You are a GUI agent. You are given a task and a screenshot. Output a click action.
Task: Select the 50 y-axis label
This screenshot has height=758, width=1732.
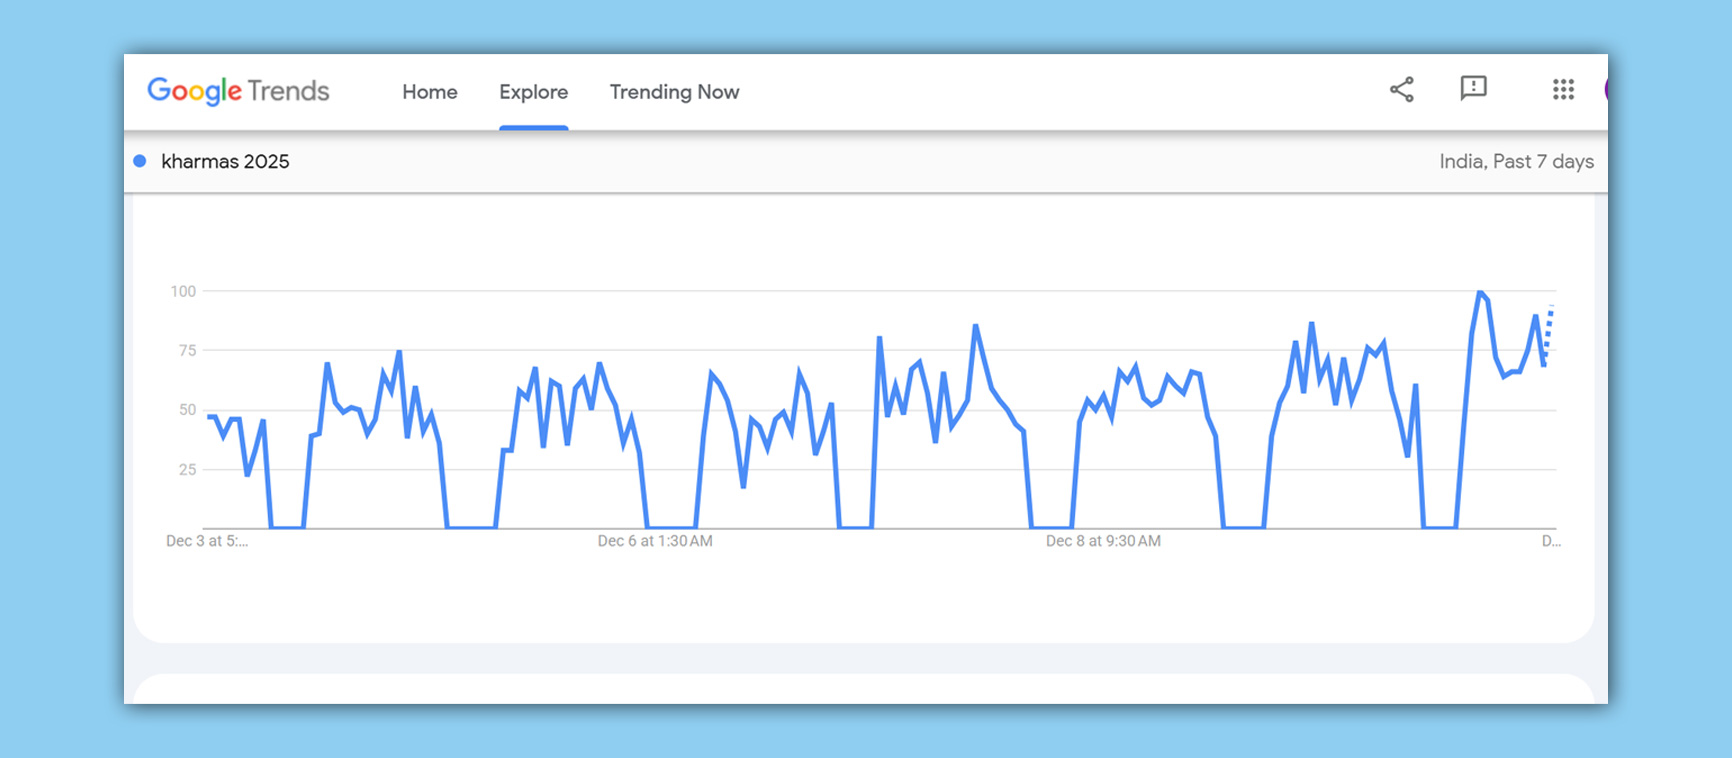pyautogui.click(x=187, y=410)
